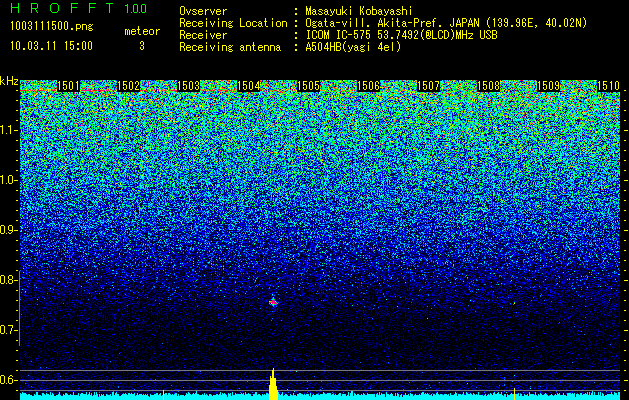Click the Ovserver label
This screenshot has width=629, height=400.
point(203,12)
